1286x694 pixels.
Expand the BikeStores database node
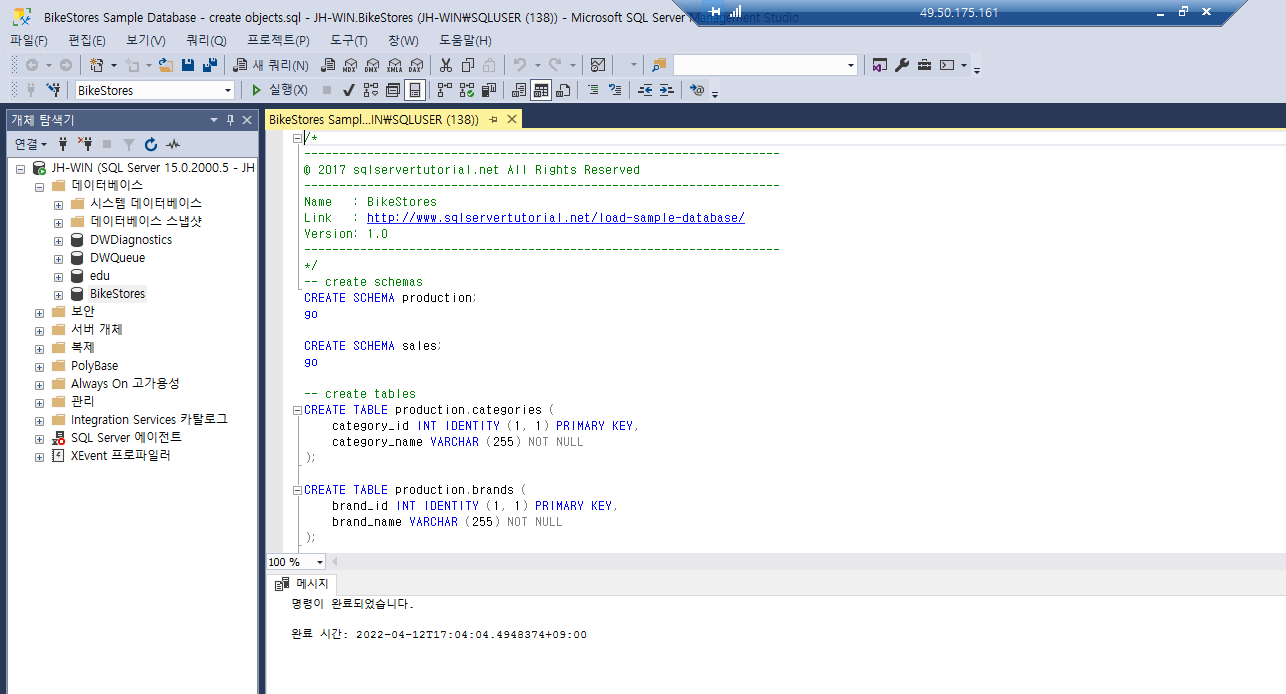point(59,295)
